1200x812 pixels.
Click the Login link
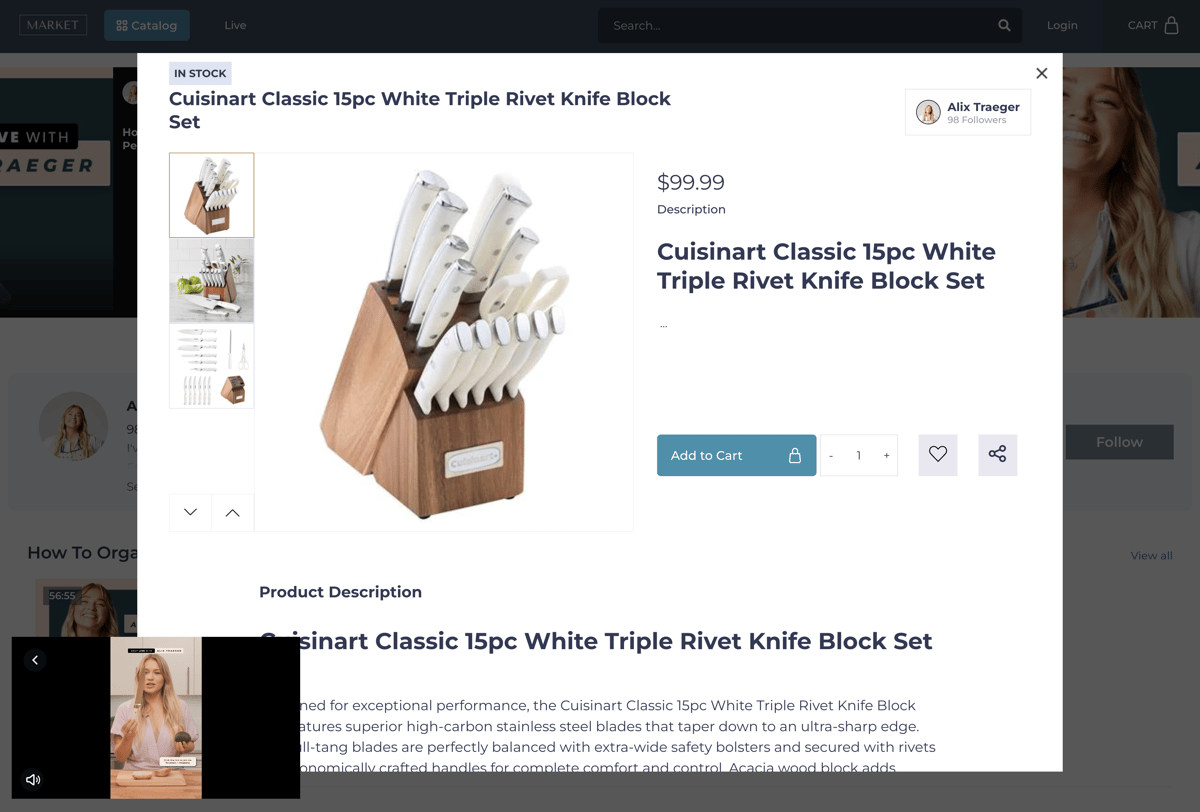(1062, 25)
